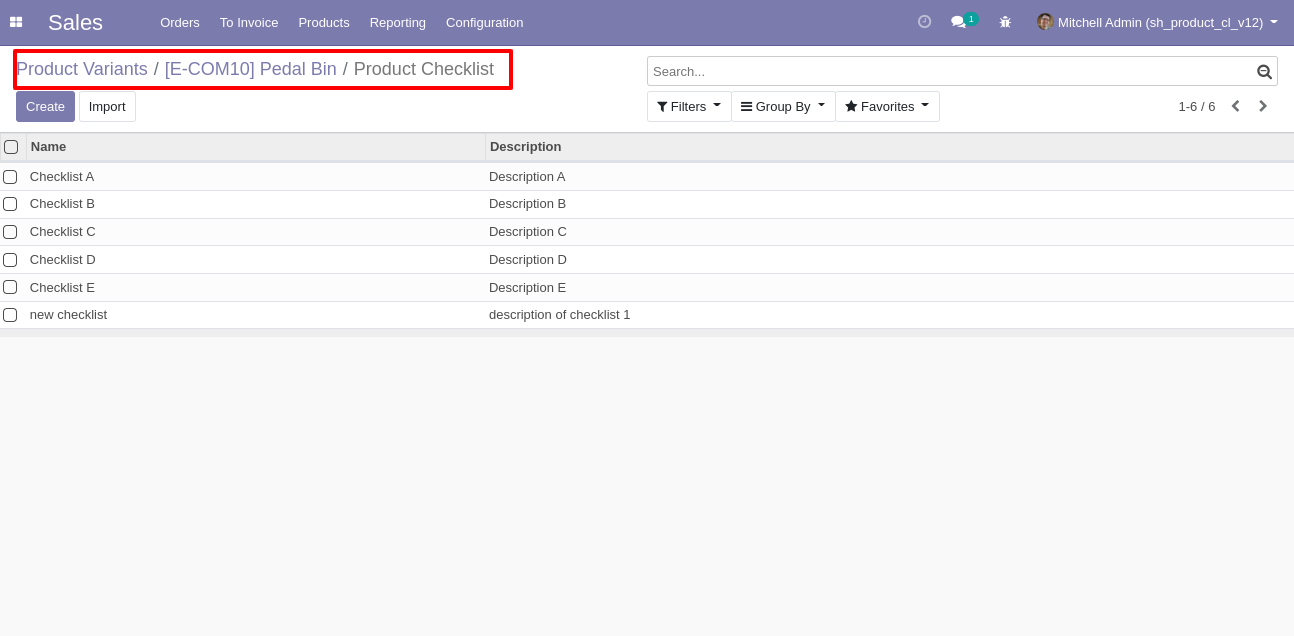This screenshot has width=1294, height=636.
Task: Click the Description D cell
Action: 528,260
